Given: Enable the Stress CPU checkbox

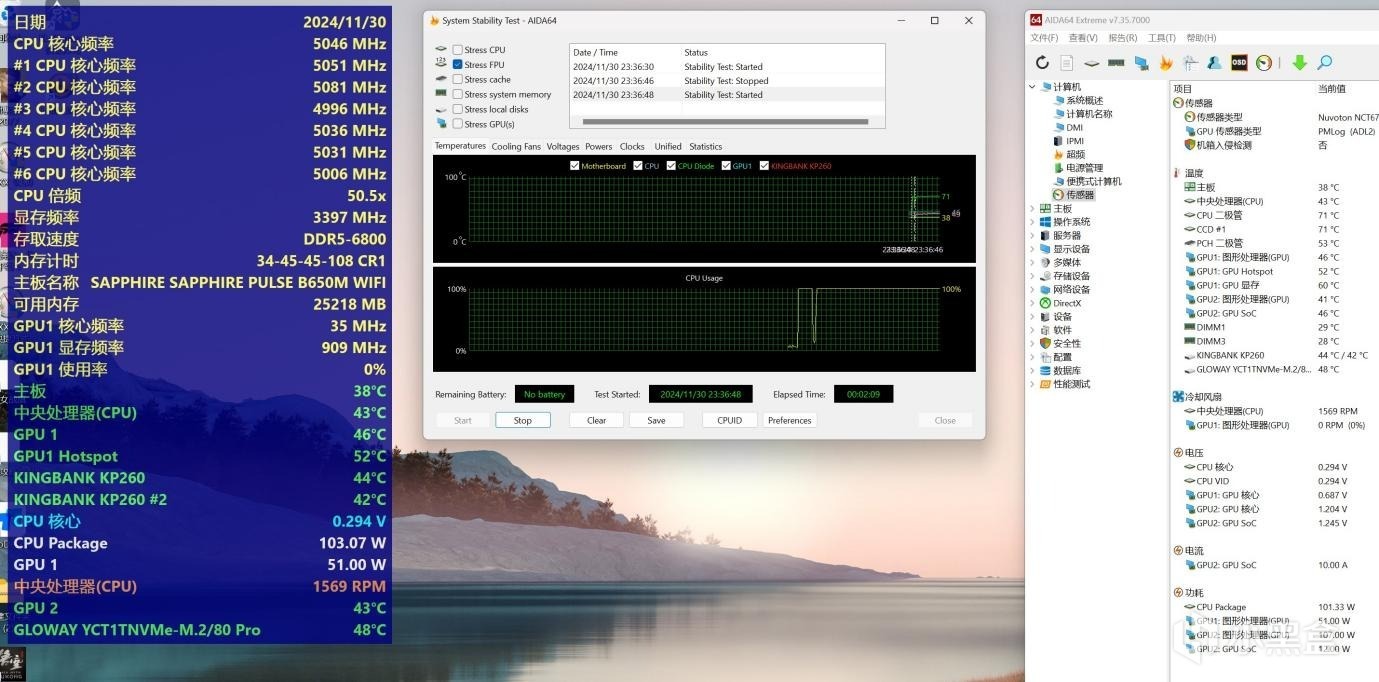Looking at the screenshot, I should 457,50.
